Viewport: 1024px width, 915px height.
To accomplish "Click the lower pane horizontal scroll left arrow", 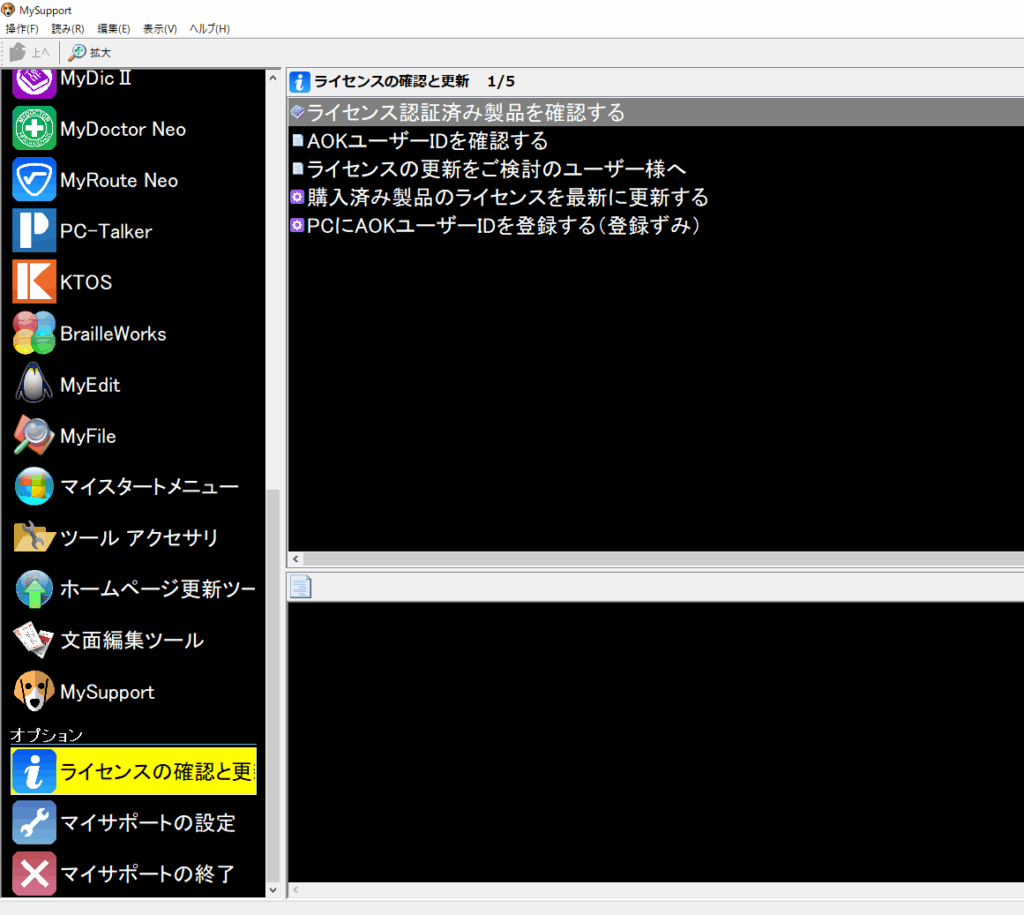I will click(x=296, y=890).
